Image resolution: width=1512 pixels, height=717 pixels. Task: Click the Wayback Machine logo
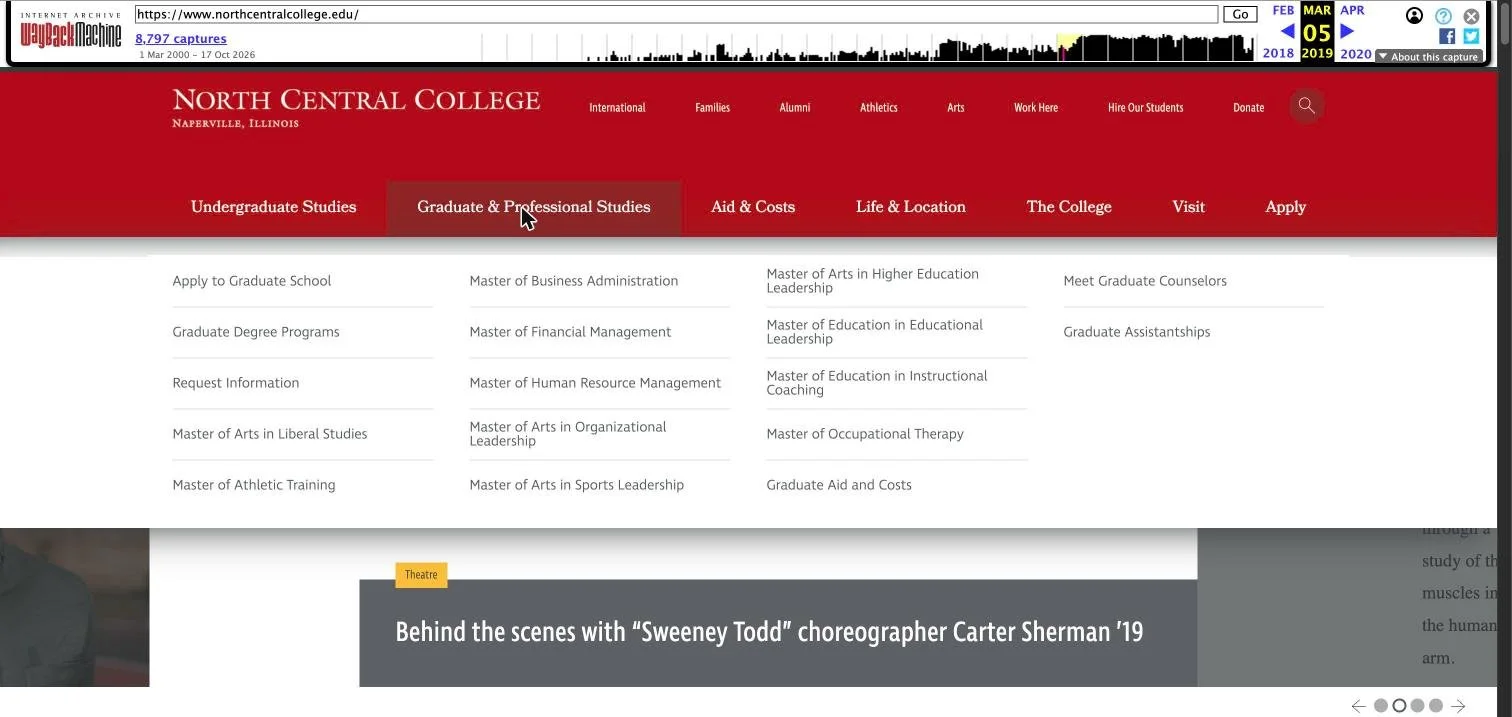(x=71, y=33)
